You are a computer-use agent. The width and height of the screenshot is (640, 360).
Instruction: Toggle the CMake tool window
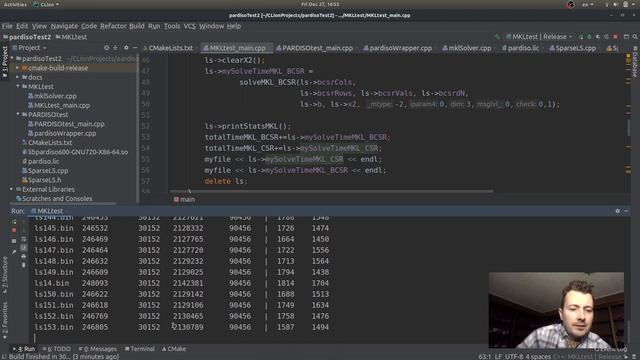tap(174, 349)
